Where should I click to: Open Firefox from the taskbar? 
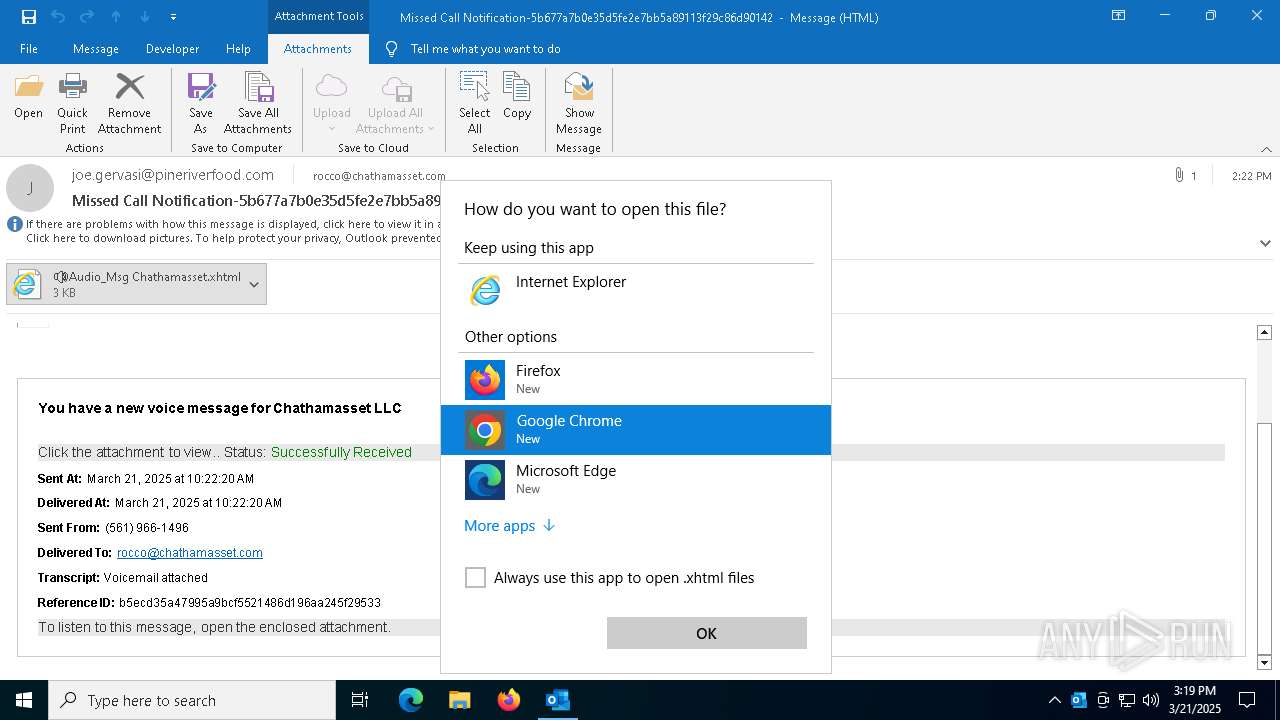coord(508,700)
